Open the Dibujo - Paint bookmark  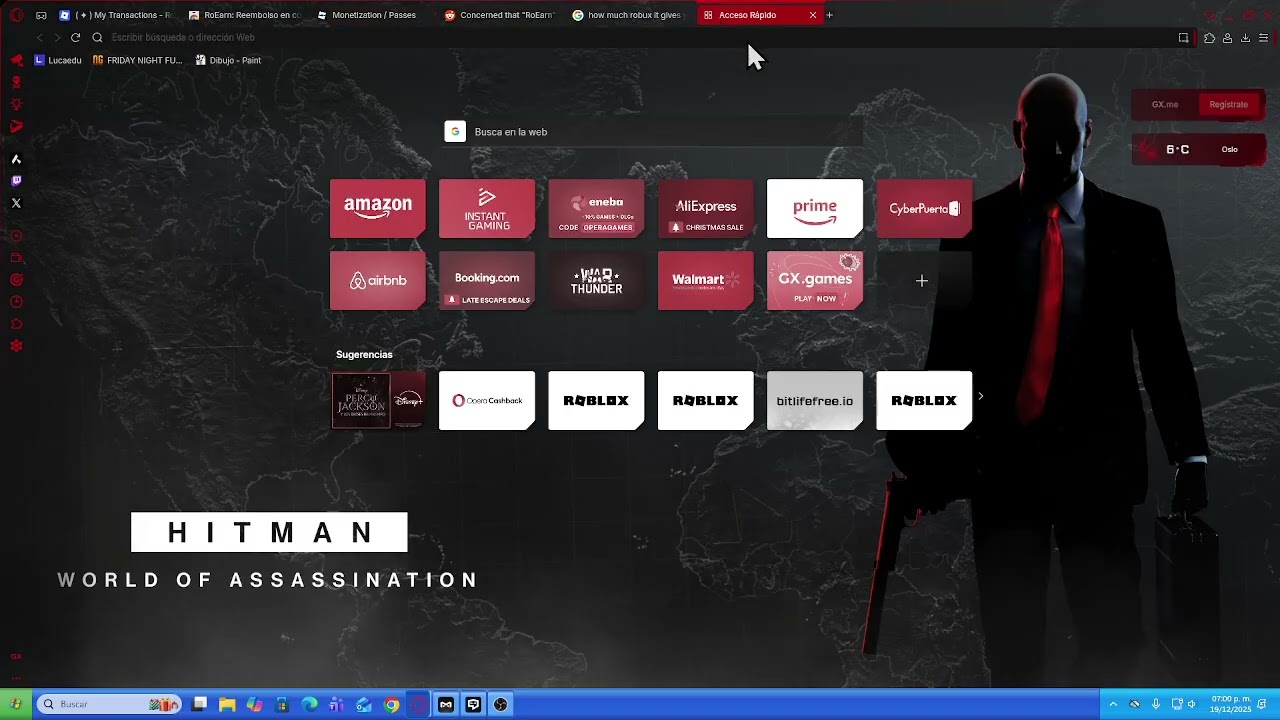pos(228,60)
